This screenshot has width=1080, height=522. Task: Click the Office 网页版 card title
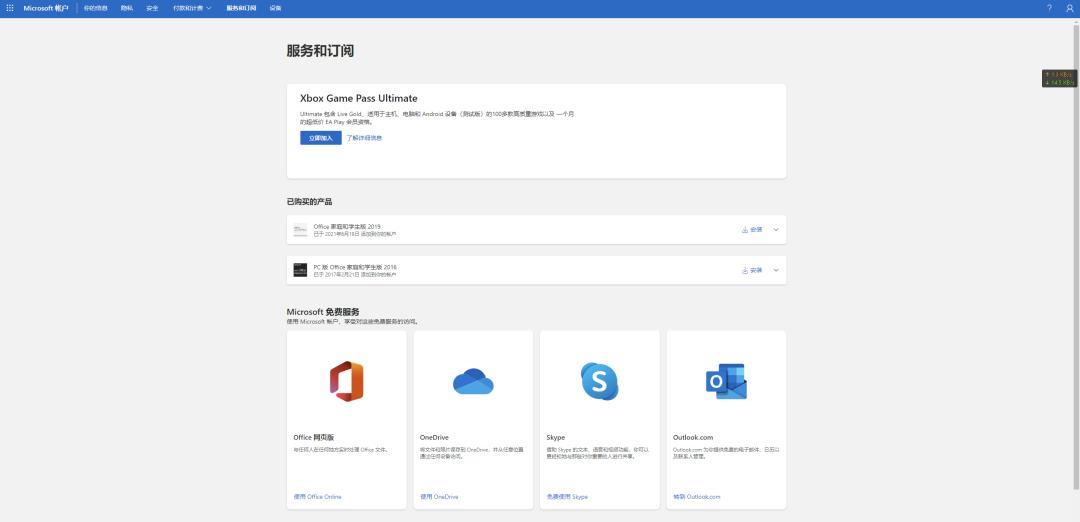coord(314,437)
